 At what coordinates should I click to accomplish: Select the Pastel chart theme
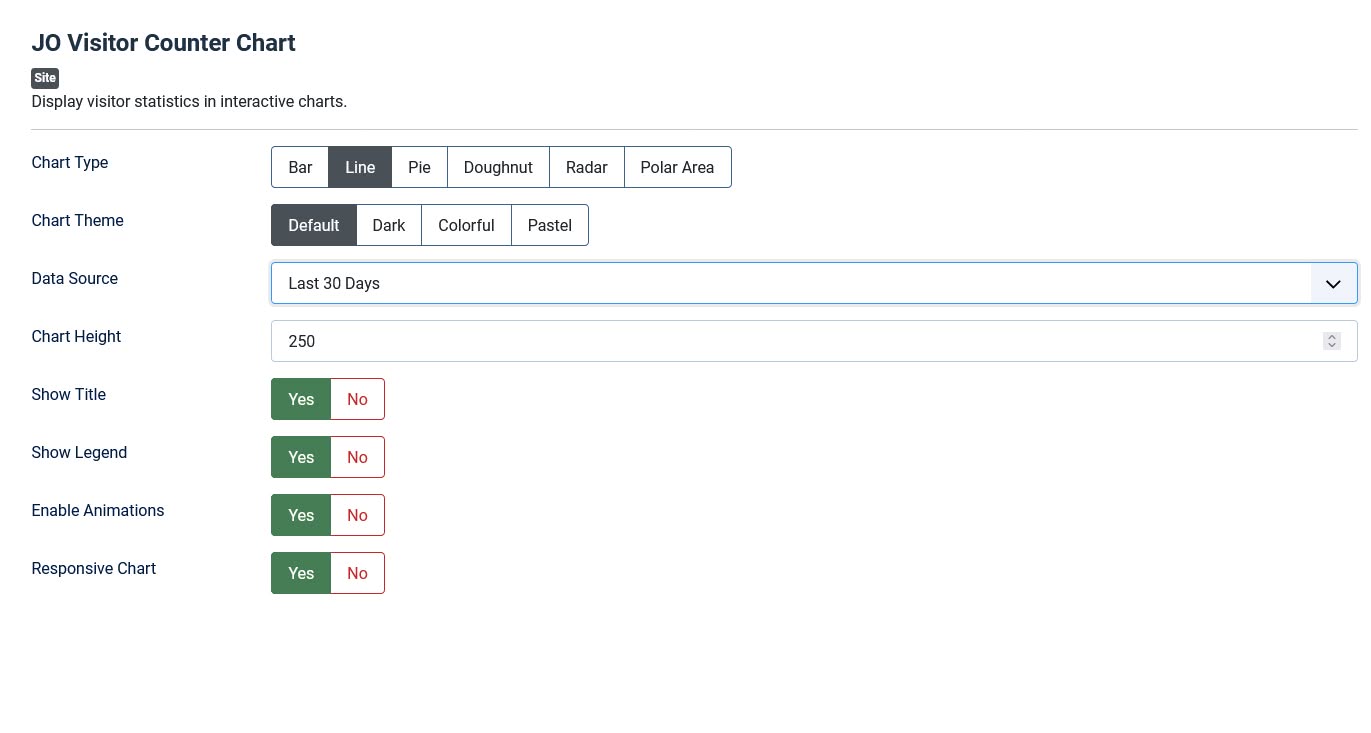pos(549,225)
